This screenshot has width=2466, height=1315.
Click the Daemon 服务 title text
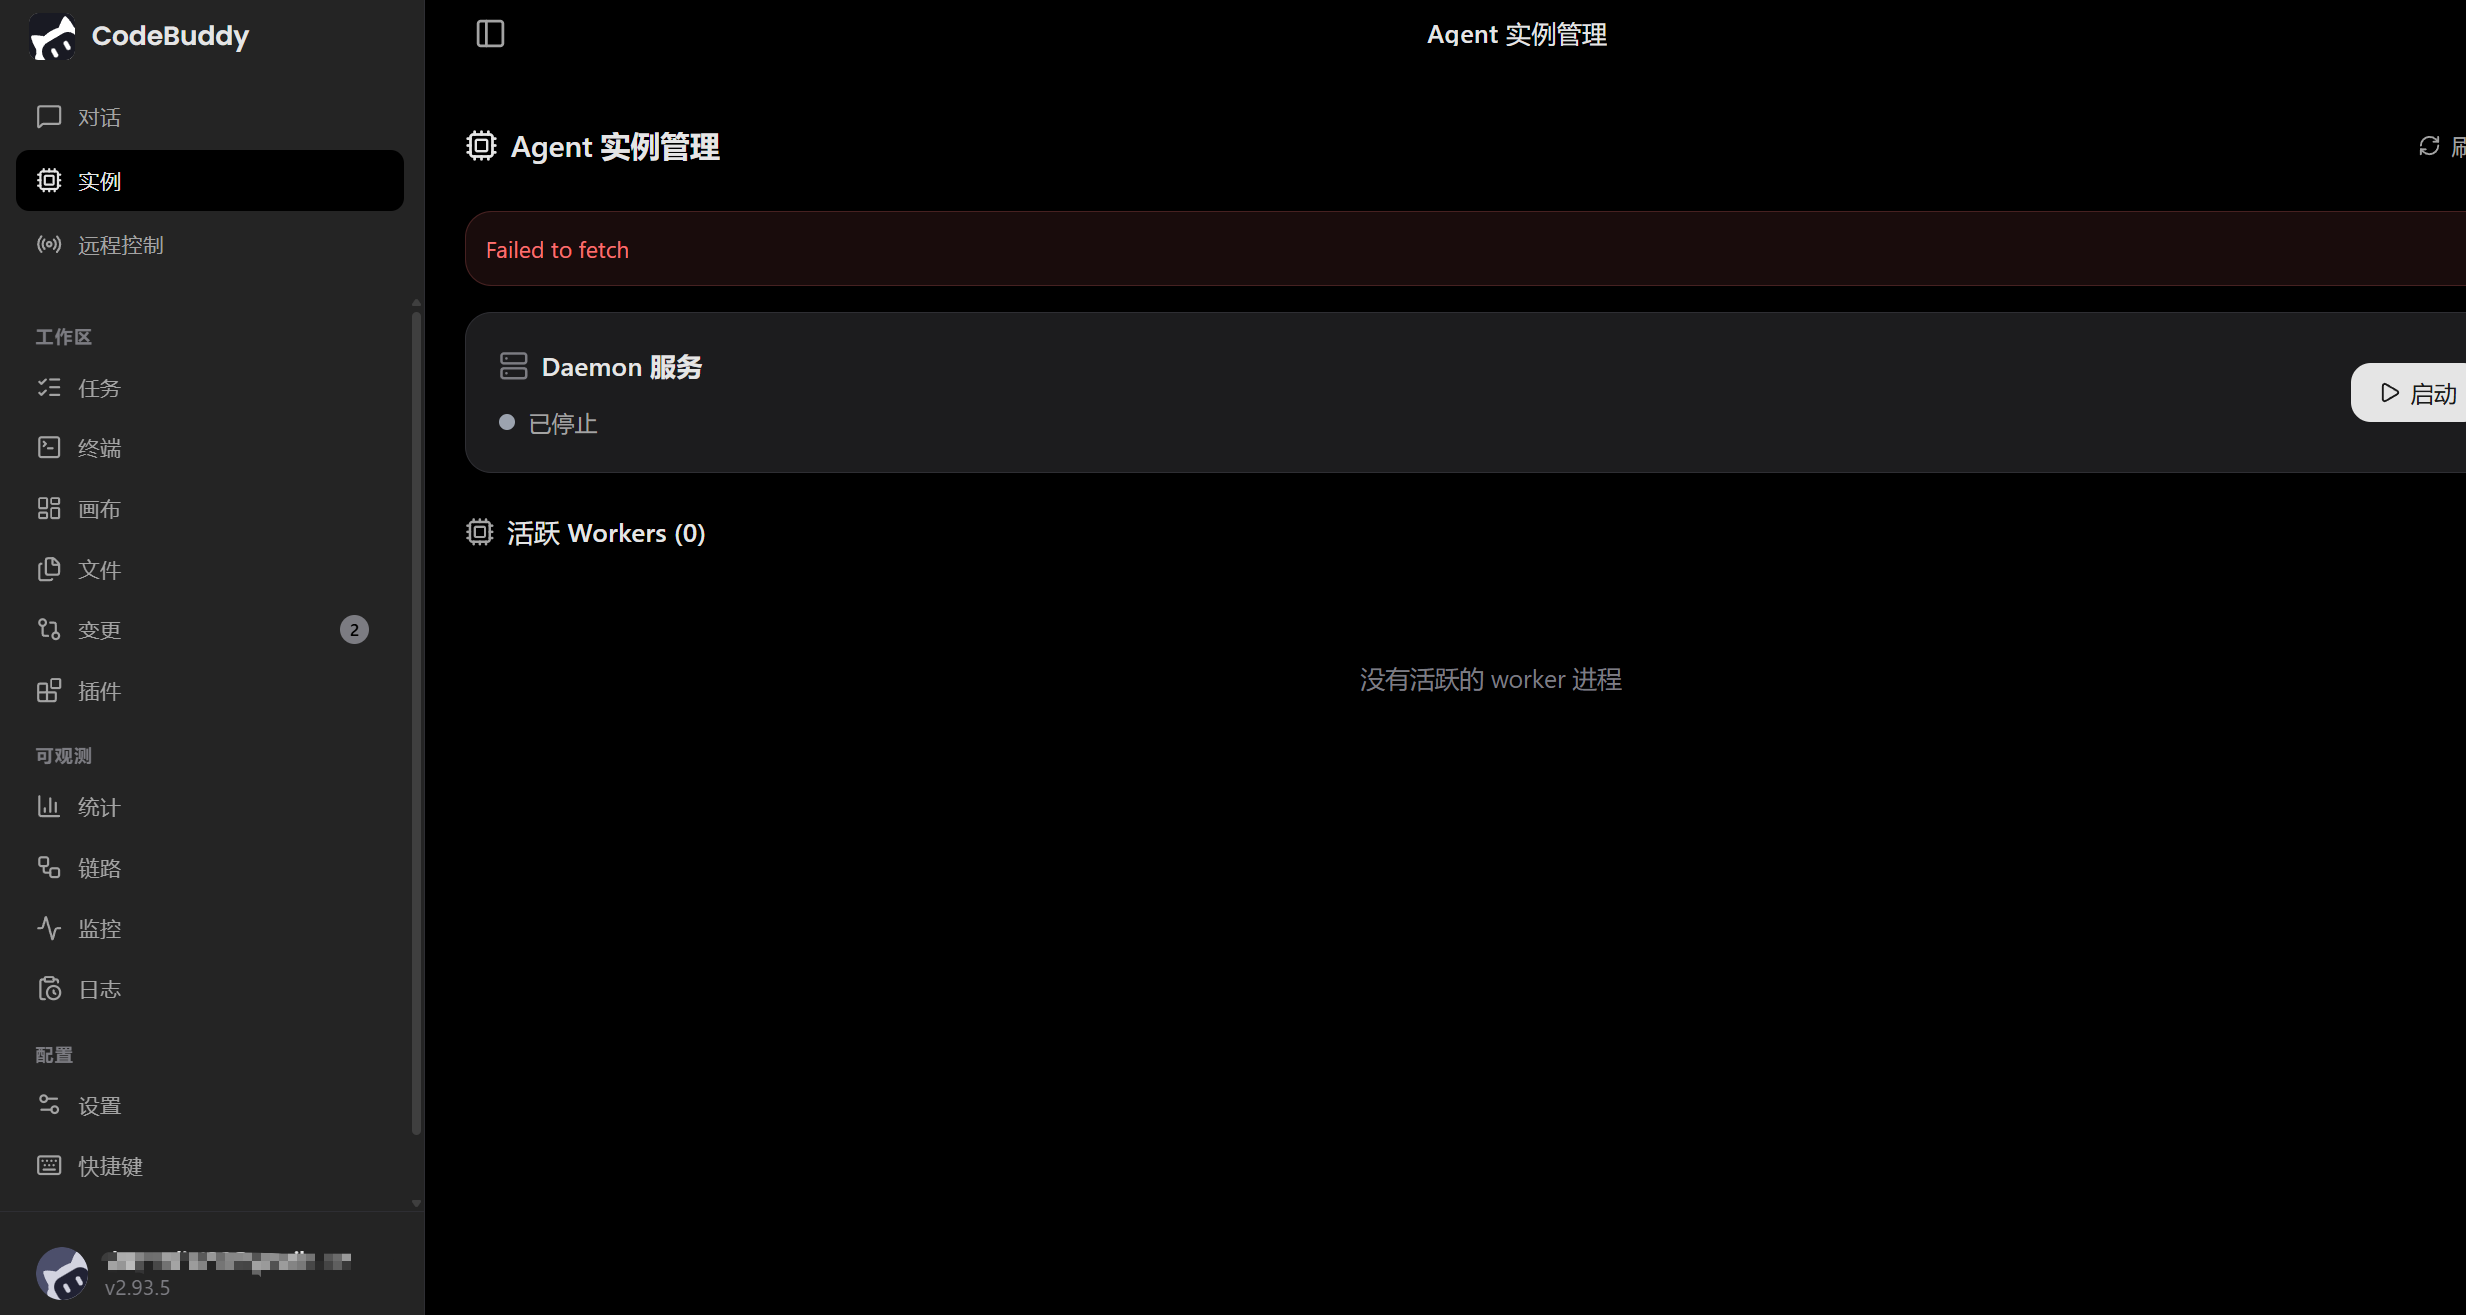pos(622,366)
